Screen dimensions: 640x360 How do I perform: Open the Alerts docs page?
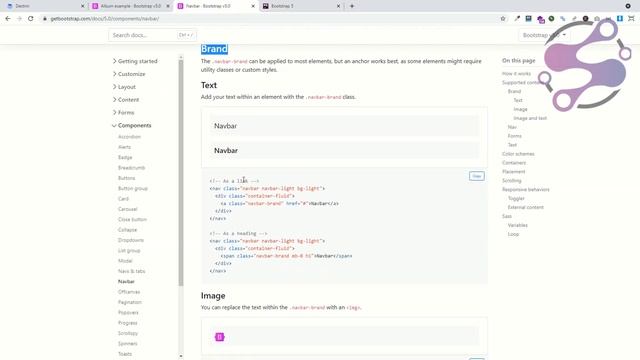point(124,147)
